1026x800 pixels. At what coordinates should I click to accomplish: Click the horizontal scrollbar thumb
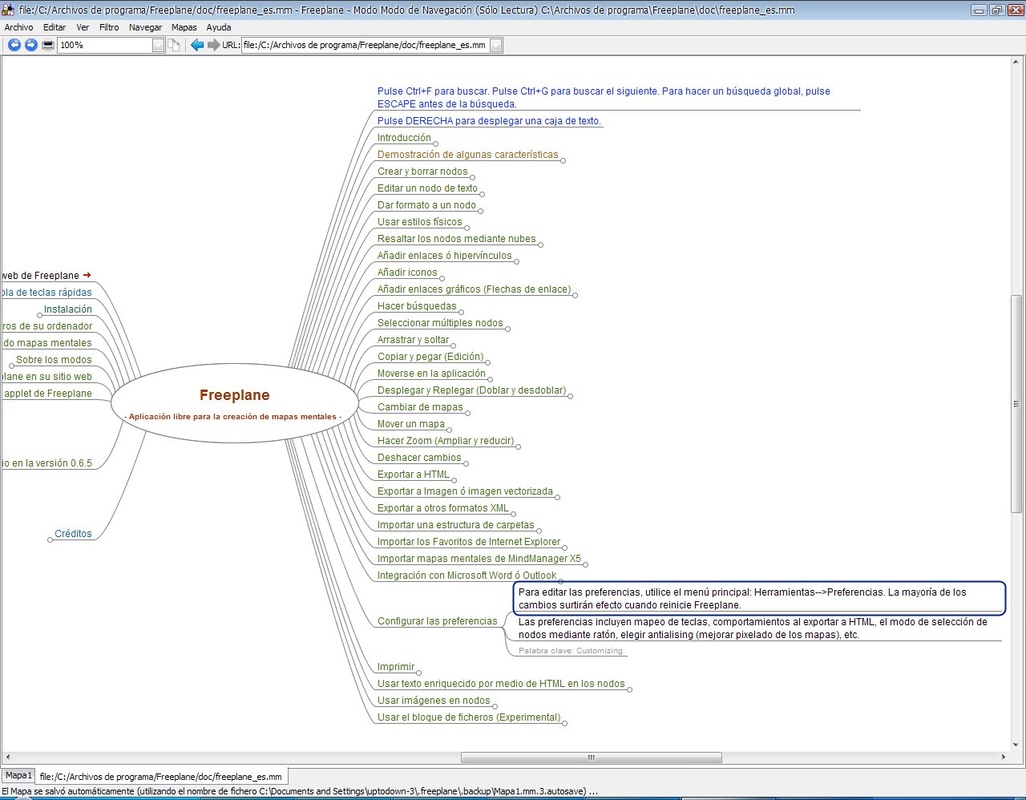click(x=591, y=757)
